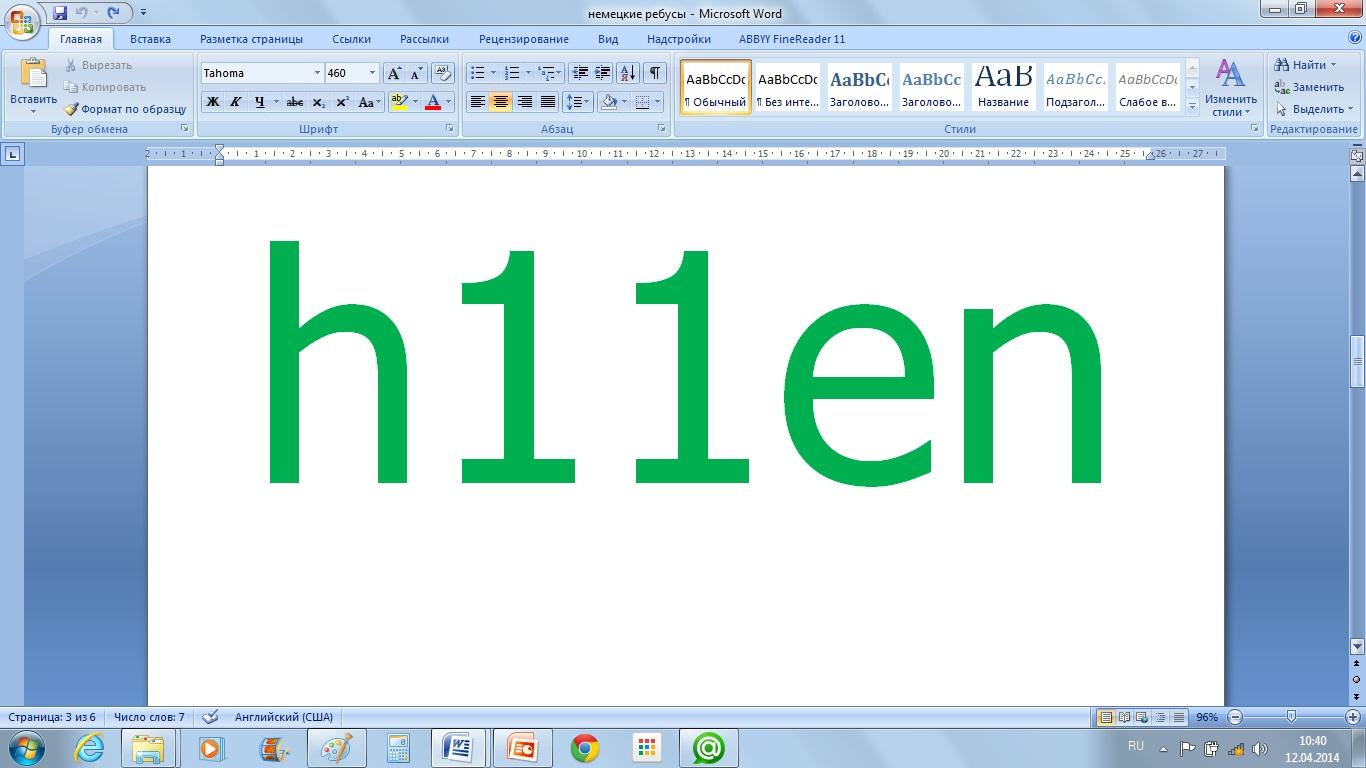Open Word help question mark

coord(1353,39)
